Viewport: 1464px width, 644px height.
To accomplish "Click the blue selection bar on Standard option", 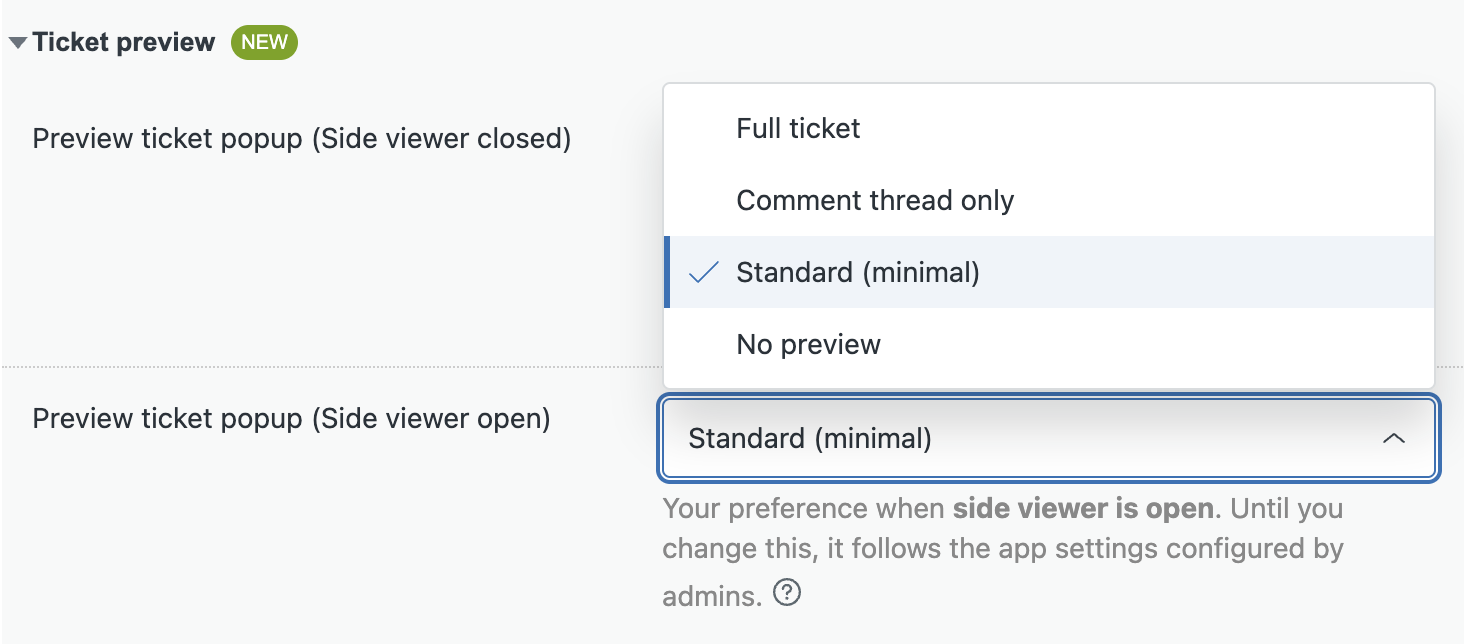I will pos(667,272).
